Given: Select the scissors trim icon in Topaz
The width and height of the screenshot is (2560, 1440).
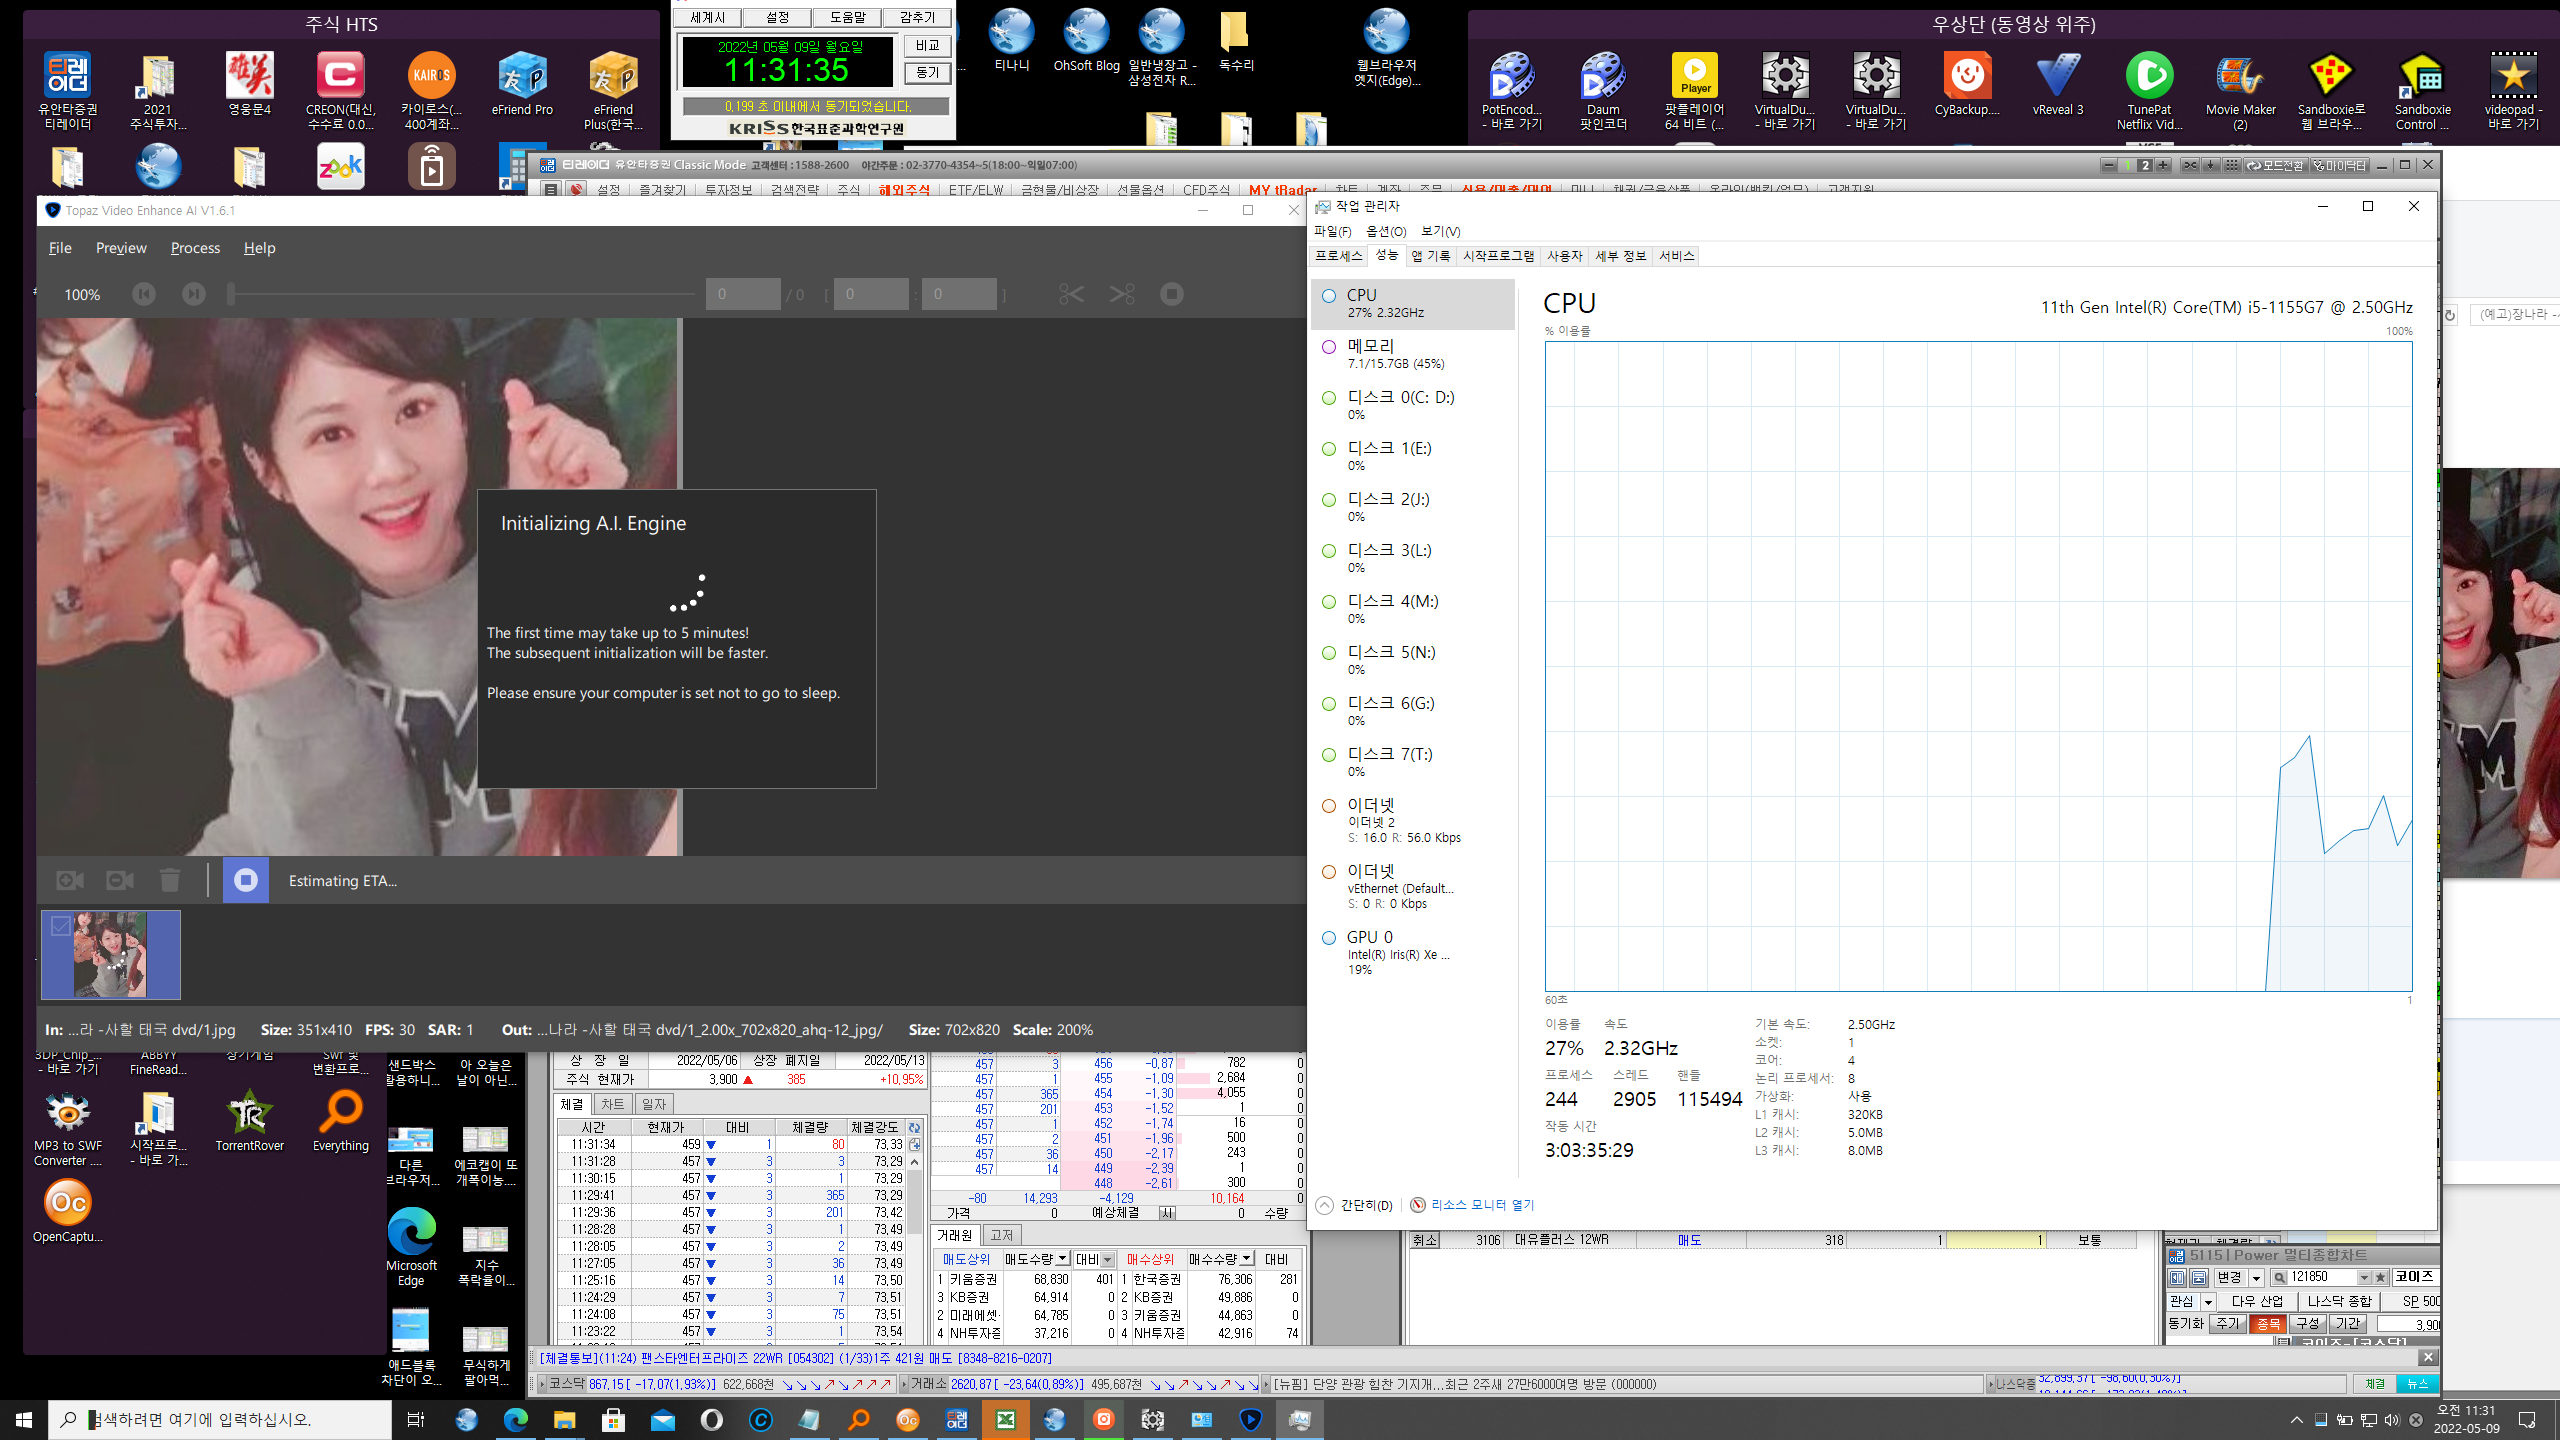Looking at the screenshot, I should (x=1071, y=294).
